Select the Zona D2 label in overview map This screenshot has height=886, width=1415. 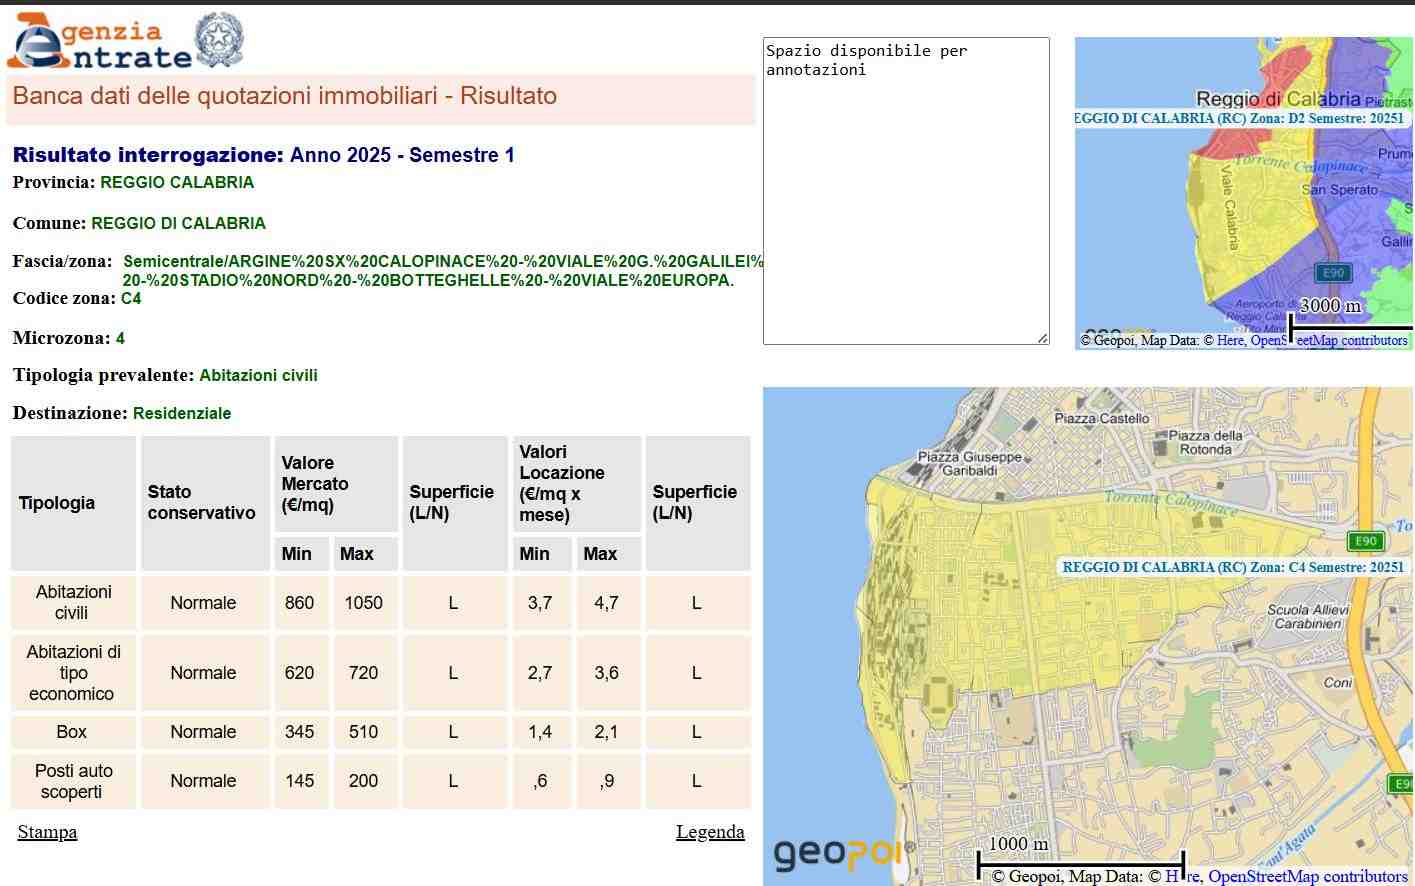point(1240,118)
